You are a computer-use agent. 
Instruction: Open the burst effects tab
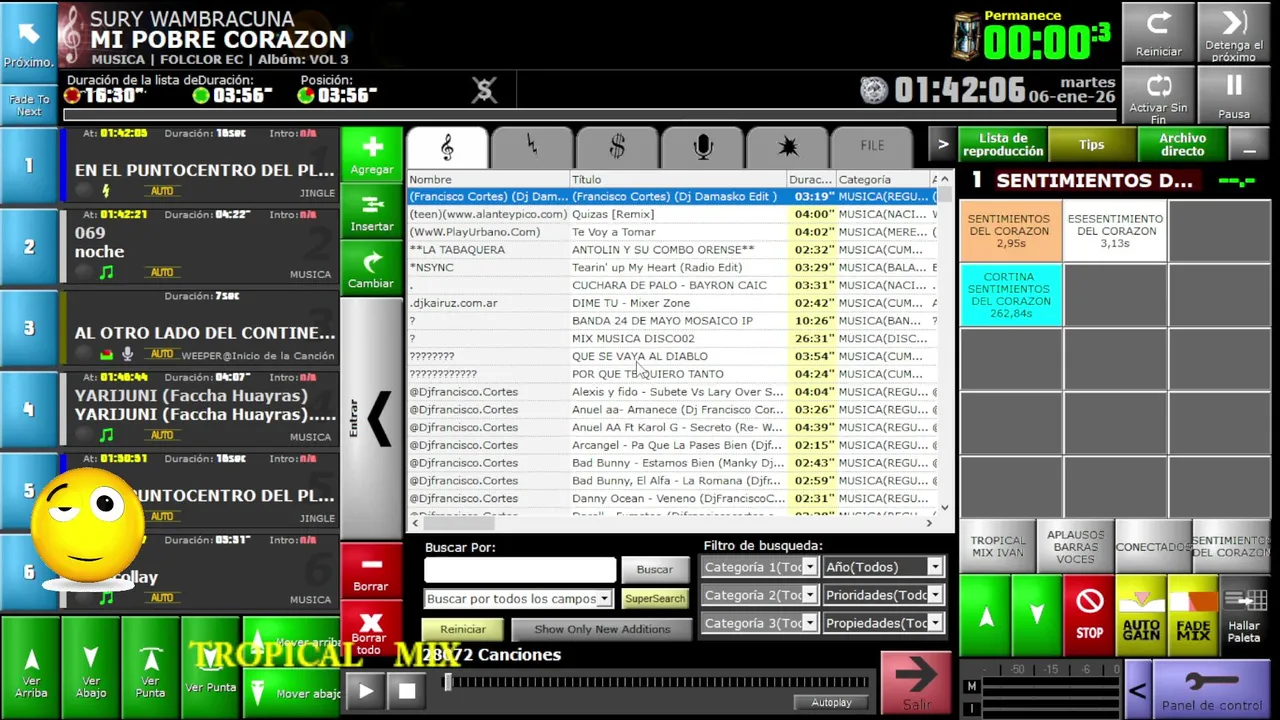[x=788, y=147]
